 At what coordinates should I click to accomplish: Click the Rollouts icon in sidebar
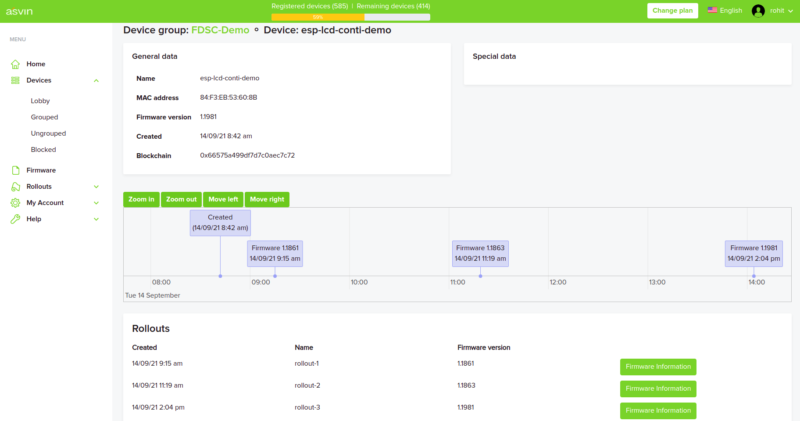16,187
